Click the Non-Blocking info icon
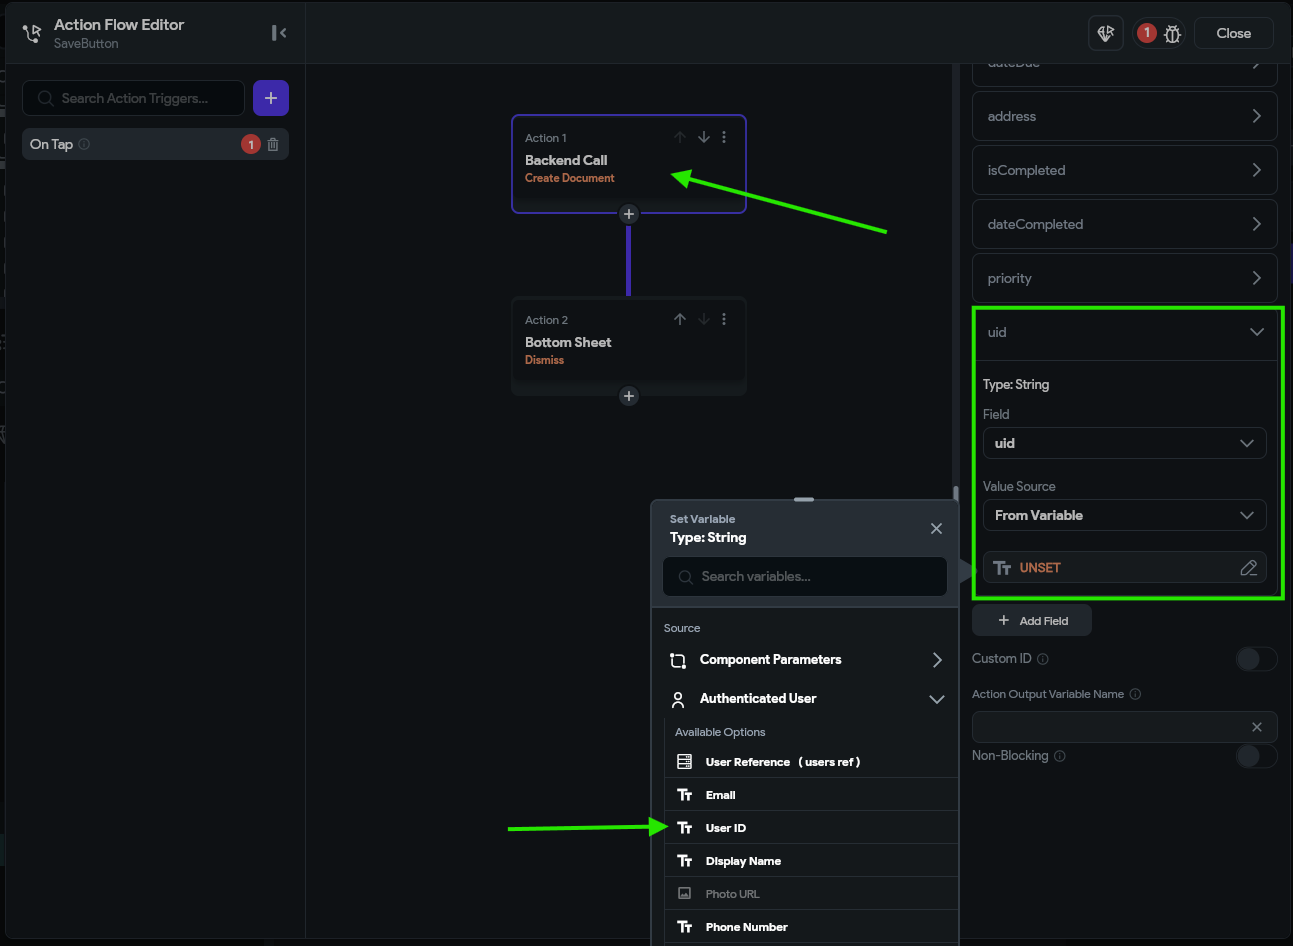The image size is (1293, 946). click(1060, 756)
